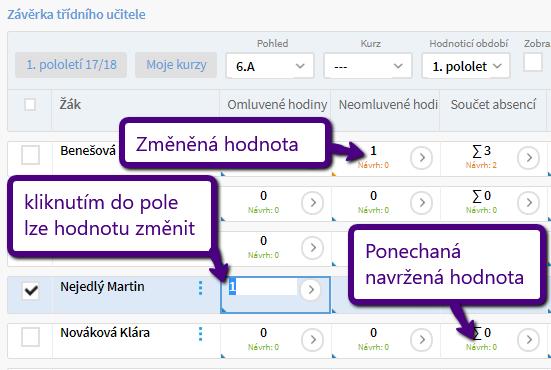Click the arrow next to Benešová's unexcused hours
The width and height of the screenshot is (551, 370).
tap(421, 158)
